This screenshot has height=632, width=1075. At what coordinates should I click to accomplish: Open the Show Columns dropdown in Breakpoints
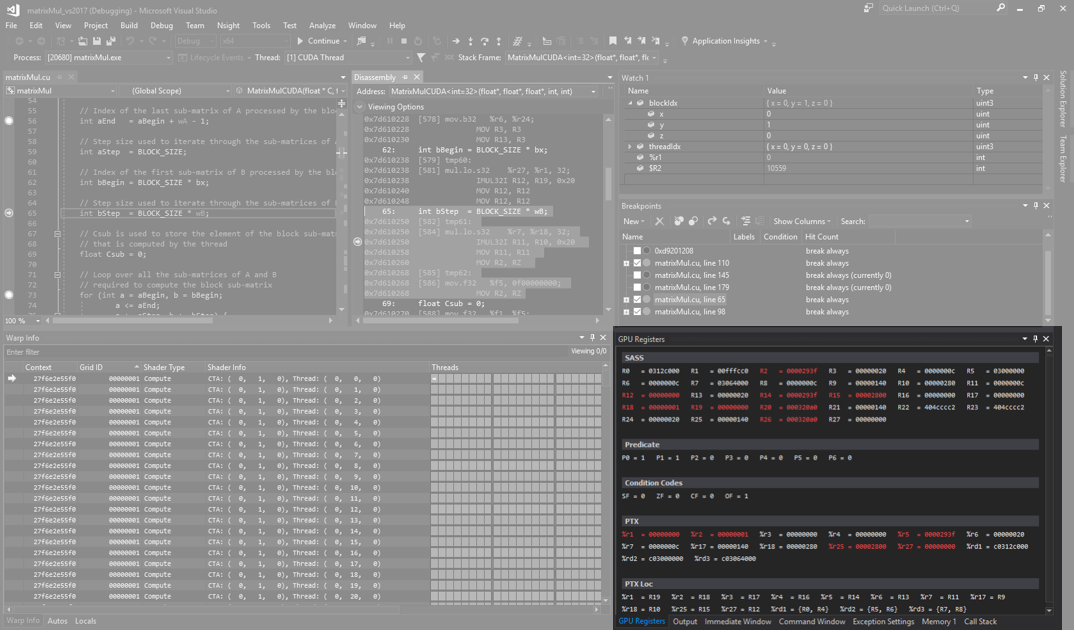coord(802,221)
